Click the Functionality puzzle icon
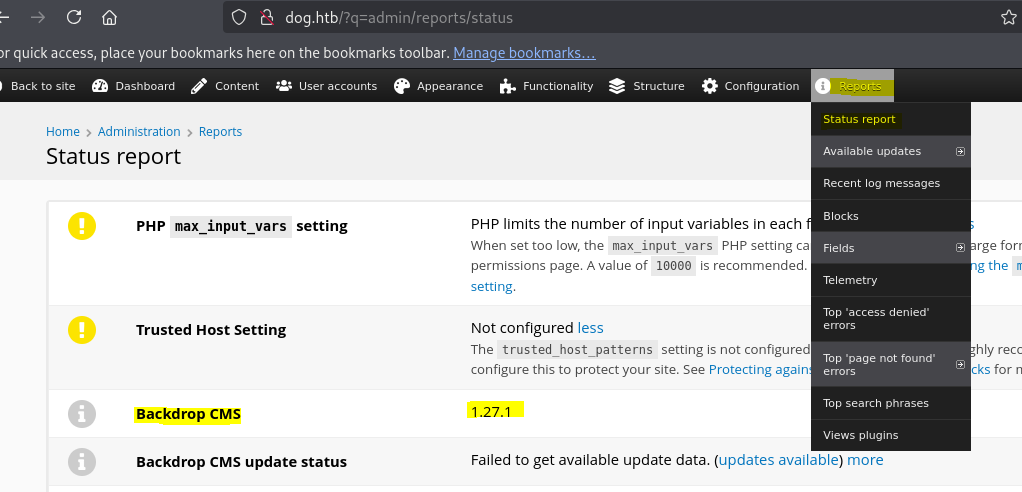This screenshot has width=1022, height=492. click(508, 86)
